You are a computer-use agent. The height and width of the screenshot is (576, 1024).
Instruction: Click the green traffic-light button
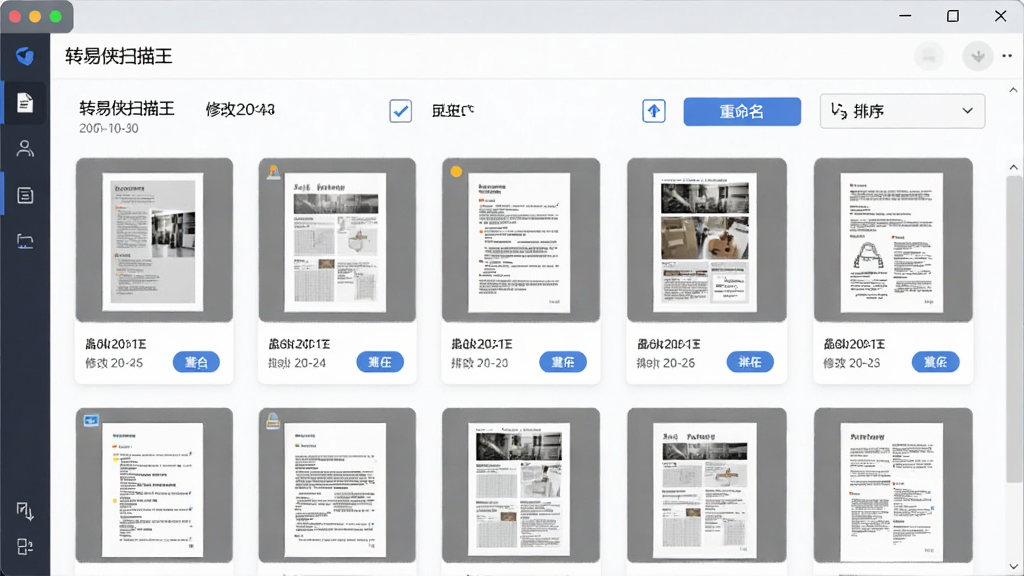pyautogui.click(x=56, y=16)
